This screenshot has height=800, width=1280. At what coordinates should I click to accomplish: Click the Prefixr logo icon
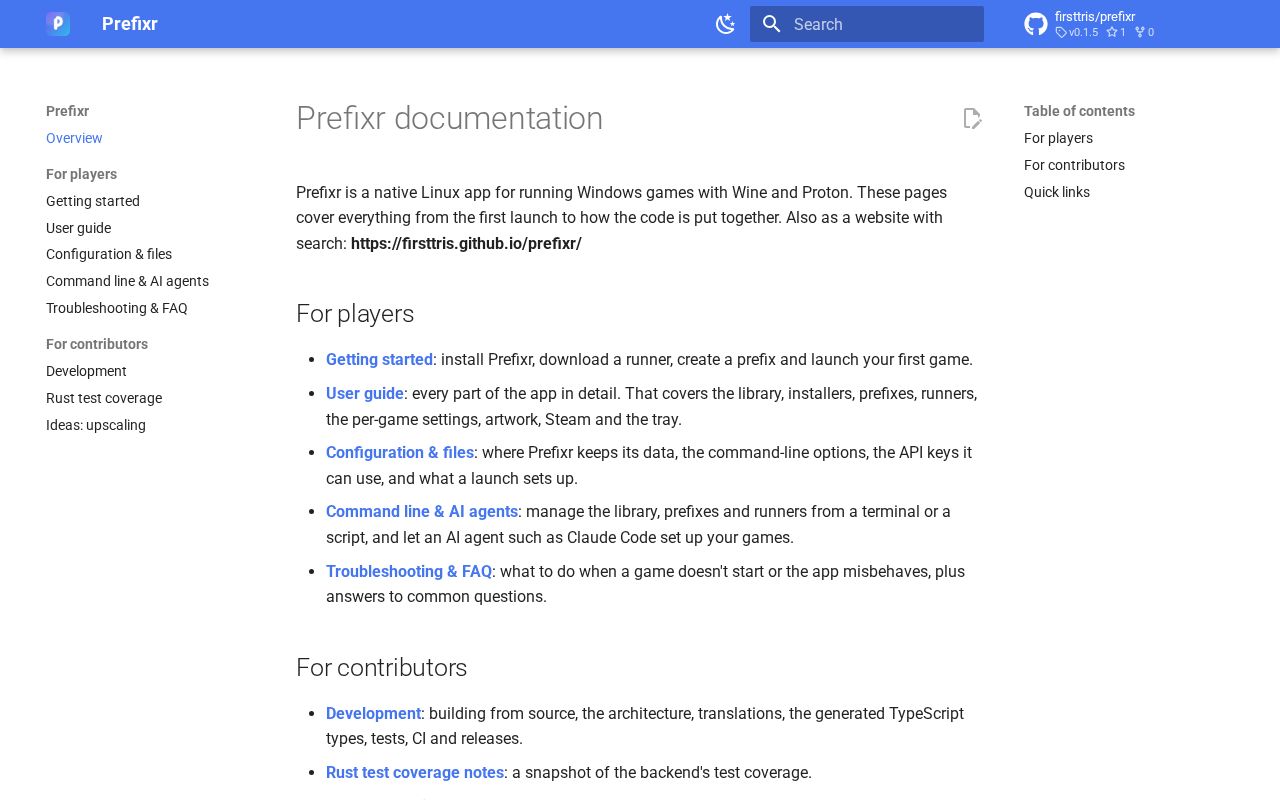click(x=58, y=24)
